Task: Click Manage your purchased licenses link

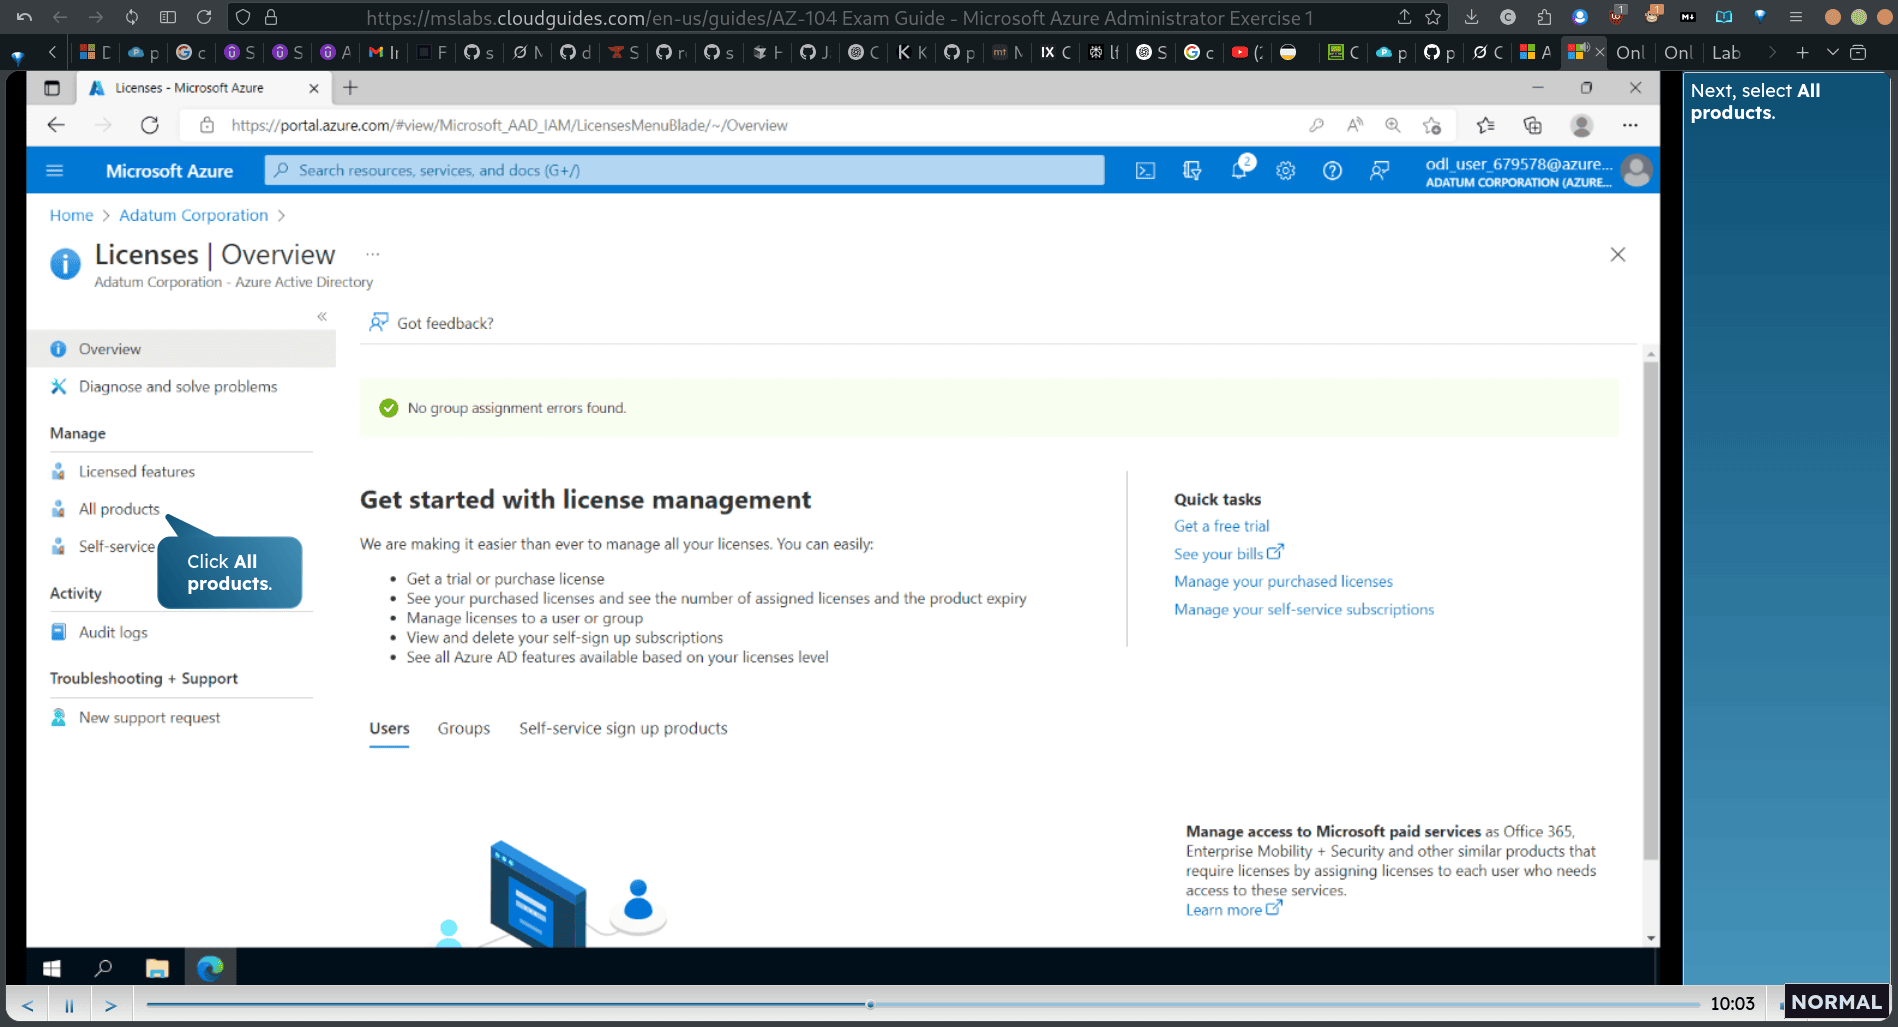Action: point(1283,582)
